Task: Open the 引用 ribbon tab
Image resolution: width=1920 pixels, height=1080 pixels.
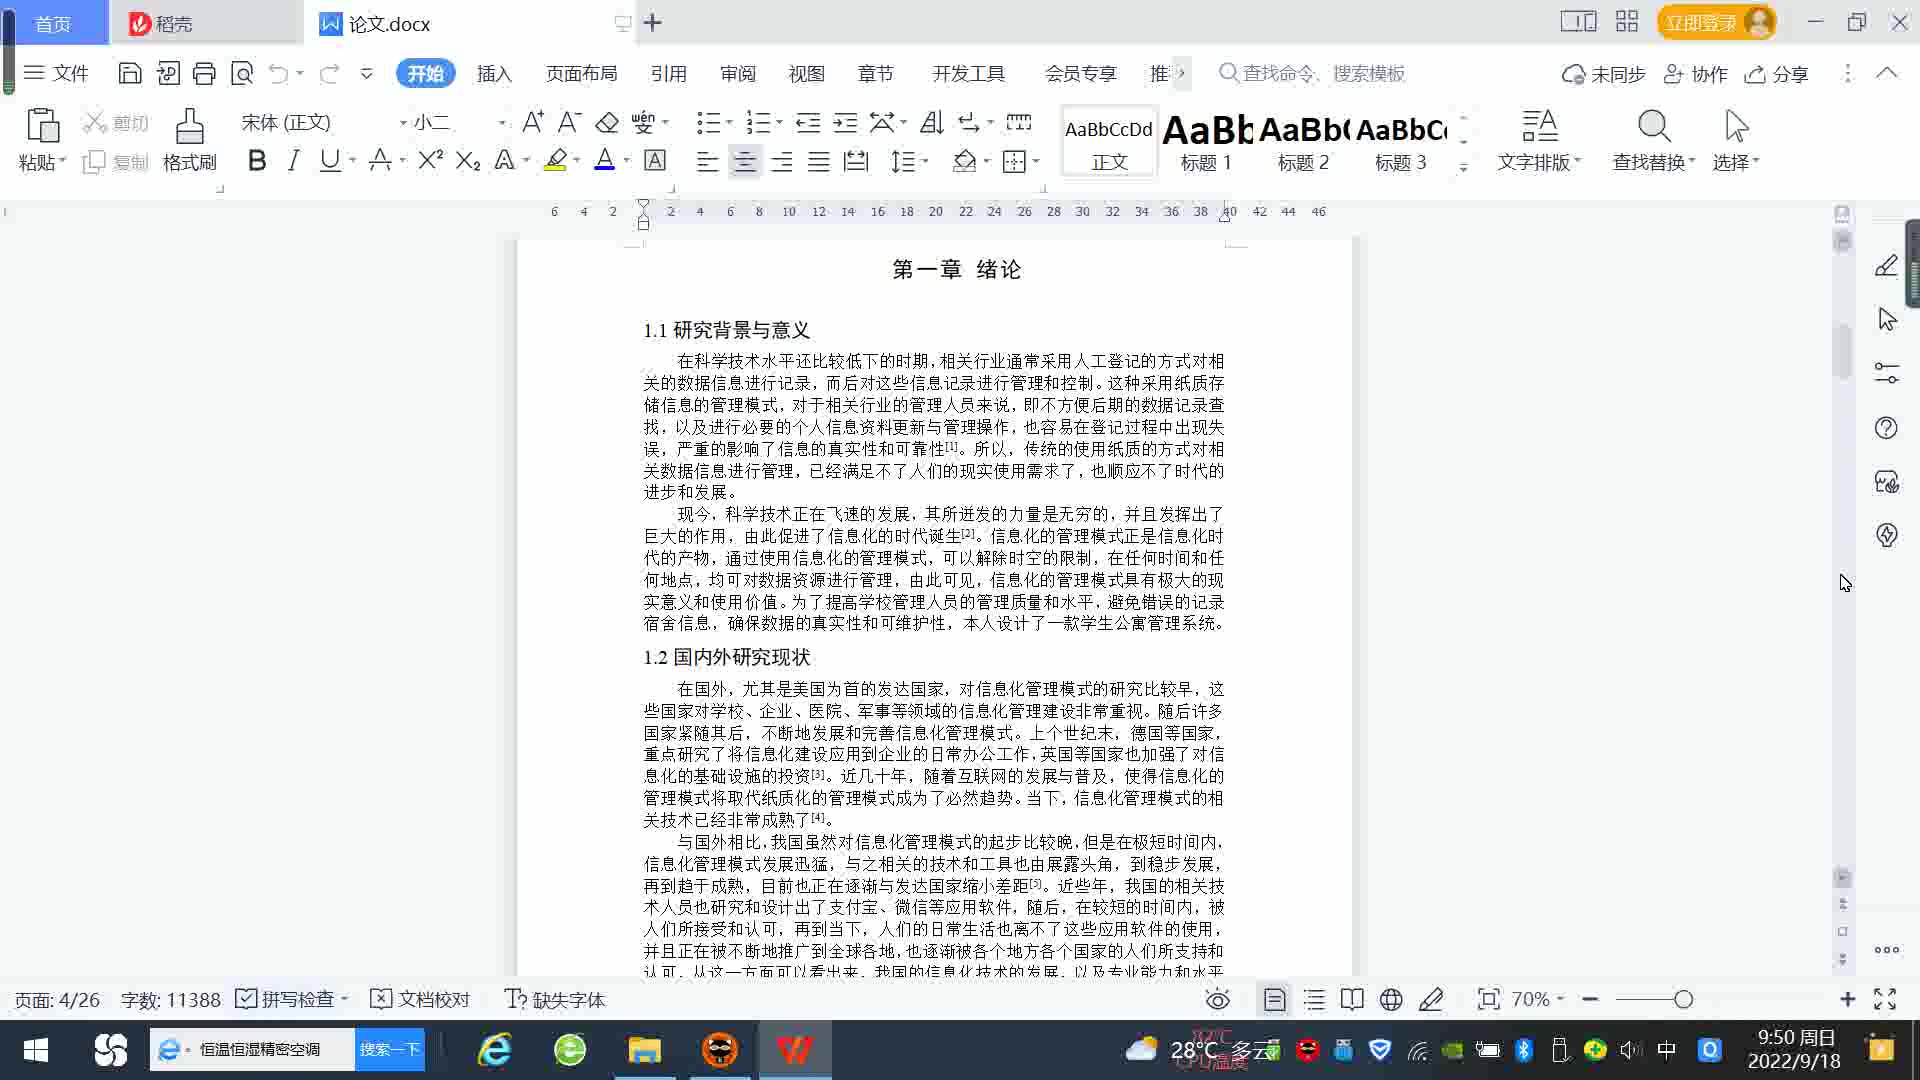Action: pos(668,74)
